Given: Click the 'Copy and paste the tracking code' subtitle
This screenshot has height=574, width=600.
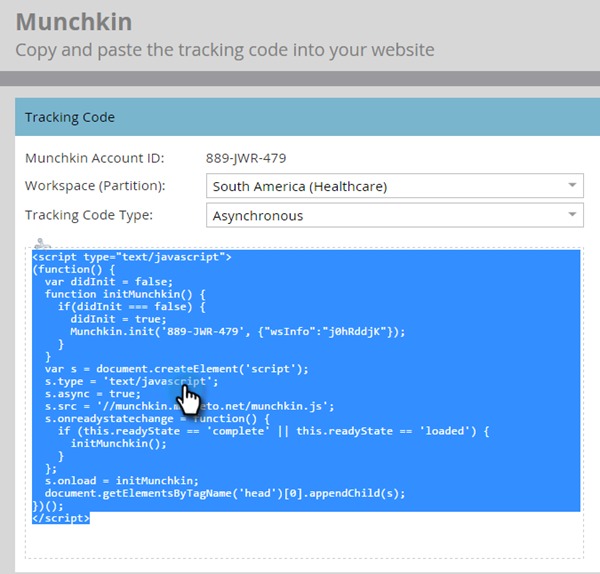Looking at the screenshot, I should [225, 50].
